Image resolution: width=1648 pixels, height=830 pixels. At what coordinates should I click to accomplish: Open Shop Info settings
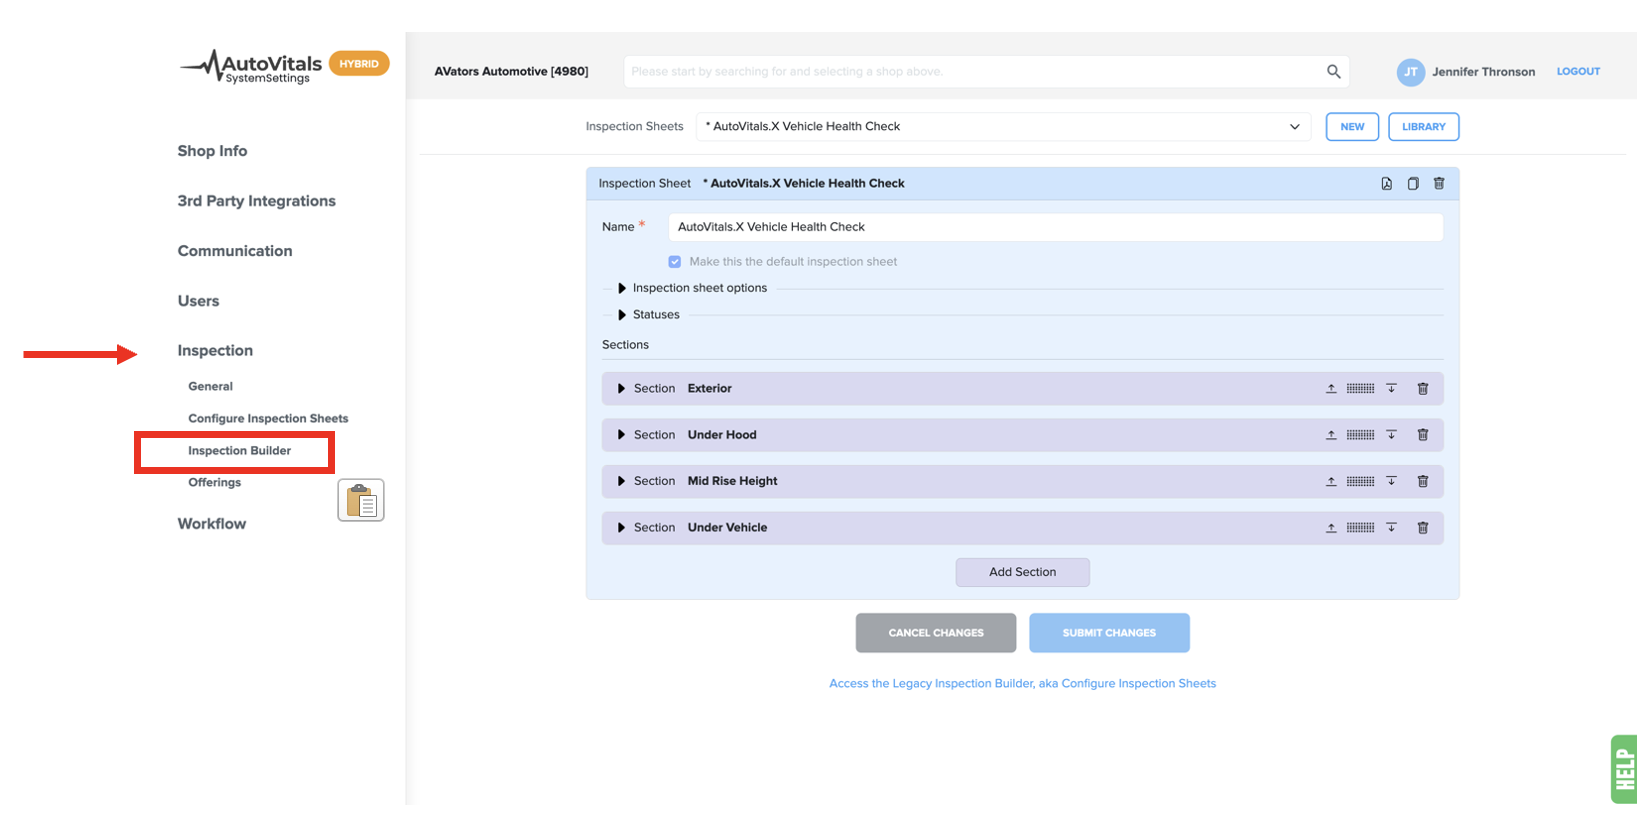[212, 151]
